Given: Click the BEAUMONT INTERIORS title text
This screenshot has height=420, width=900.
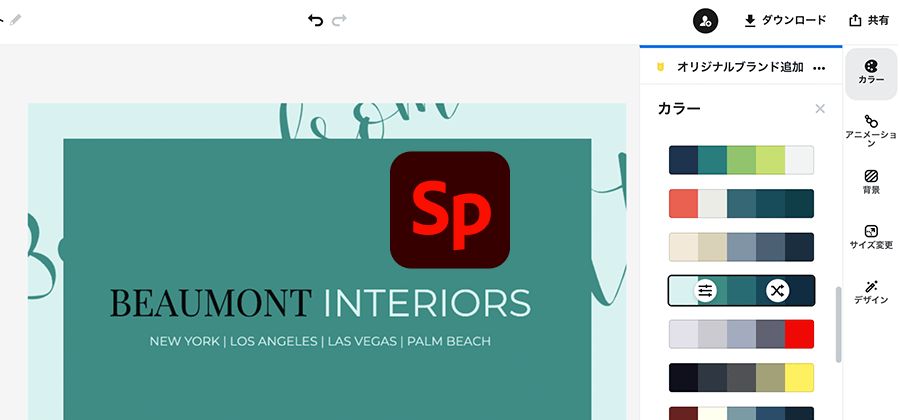Looking at the screenshot, I should click(x=320, y=302).
